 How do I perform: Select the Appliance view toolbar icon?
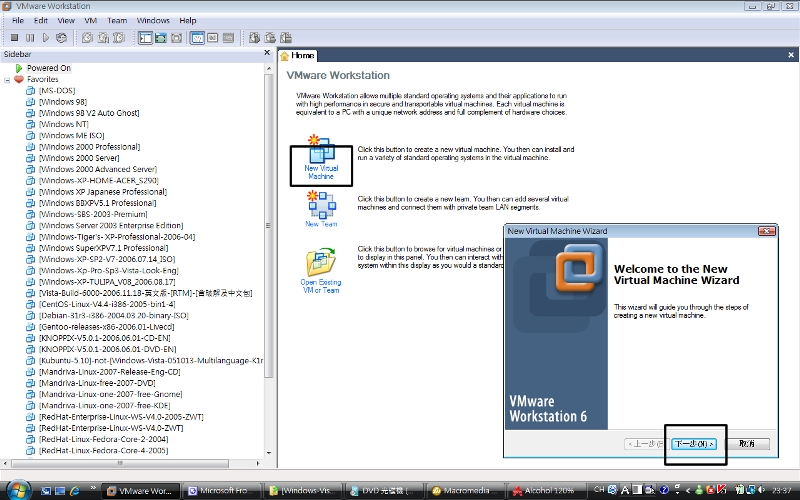tap(229, 38)
